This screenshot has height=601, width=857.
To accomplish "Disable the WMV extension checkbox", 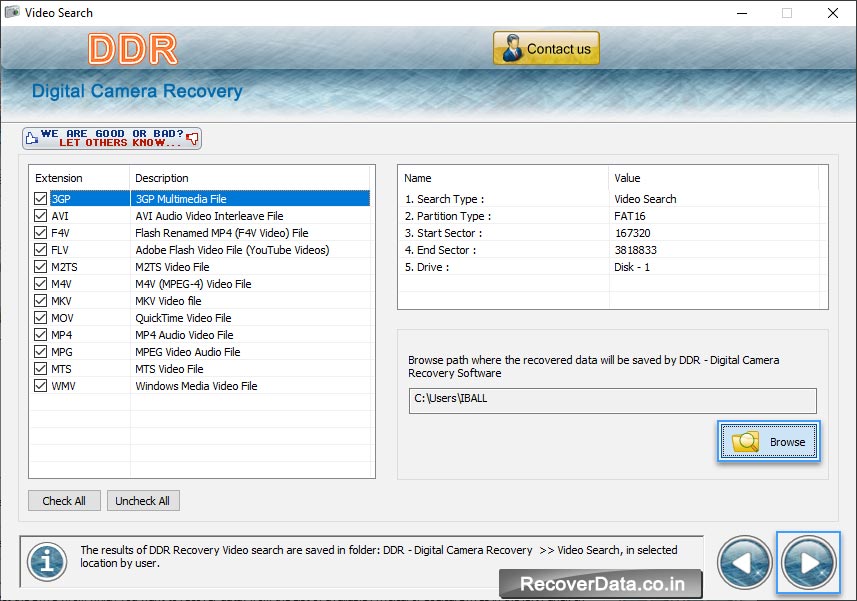I will [x=40, y=385].
